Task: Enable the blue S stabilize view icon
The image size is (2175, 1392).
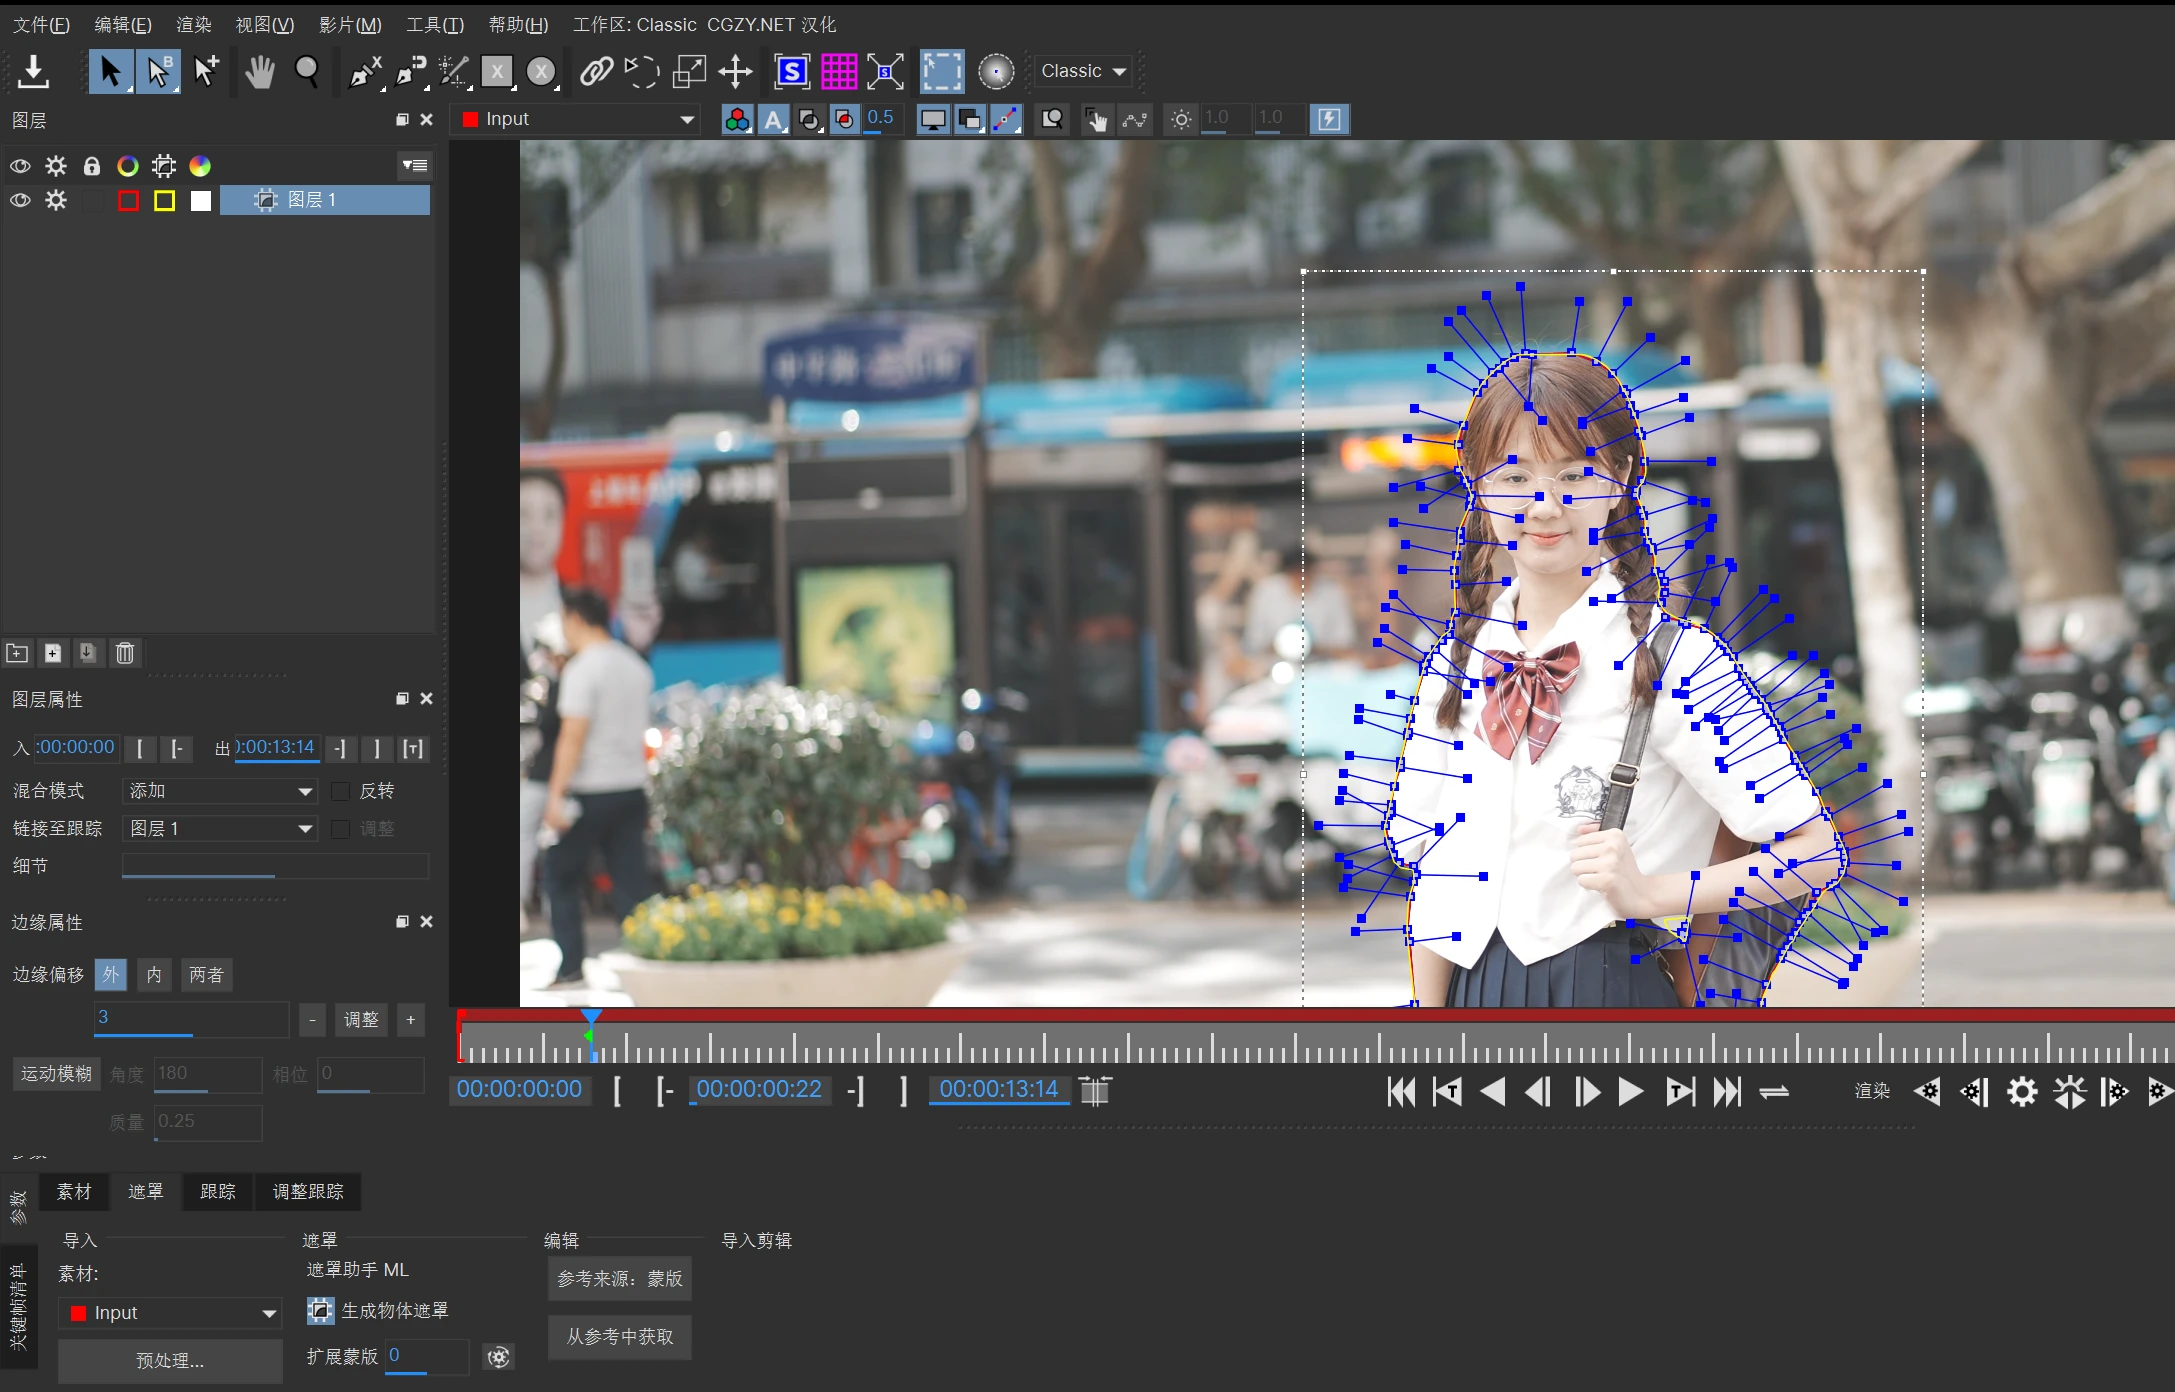Action: 791,71
